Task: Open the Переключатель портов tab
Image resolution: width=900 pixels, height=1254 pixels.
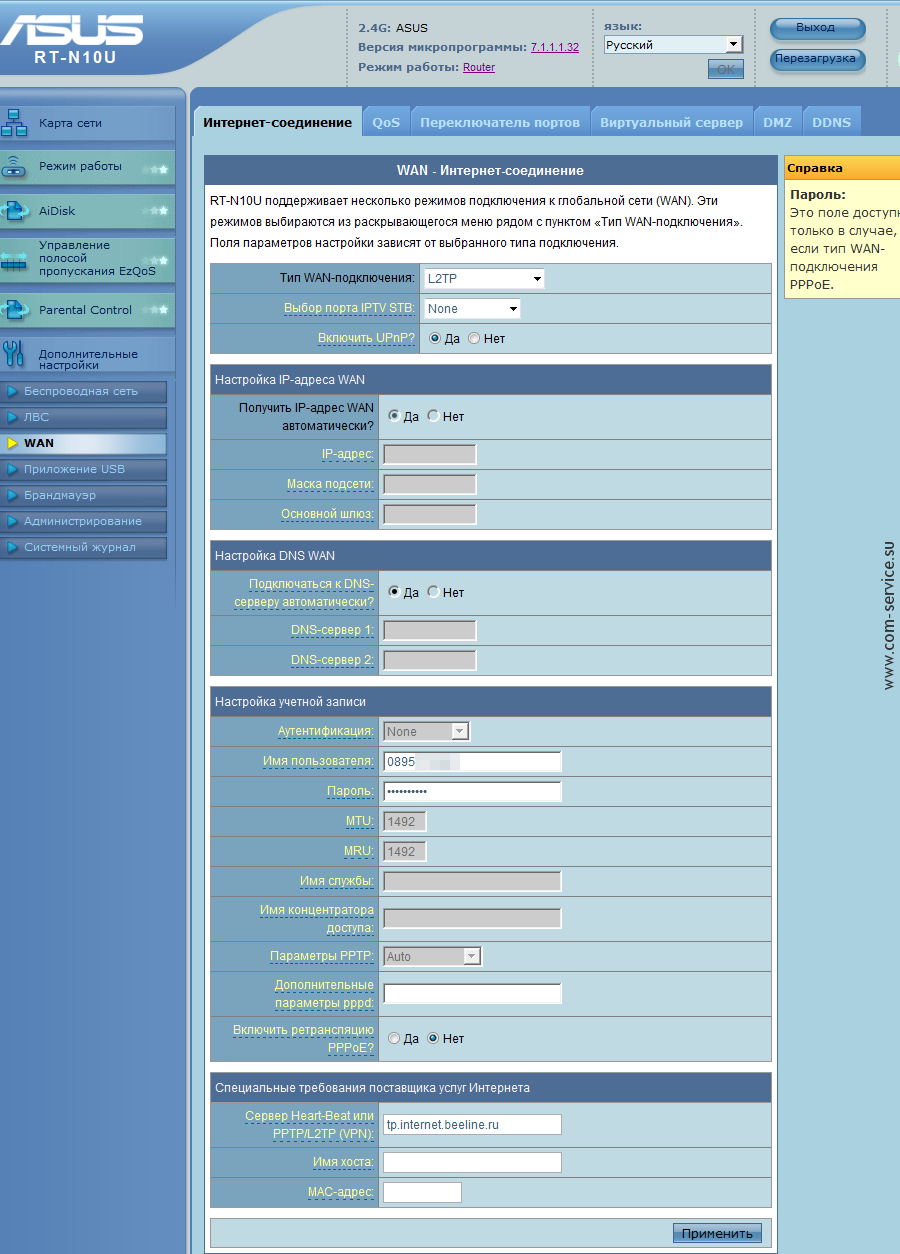Action: point(500,122)
